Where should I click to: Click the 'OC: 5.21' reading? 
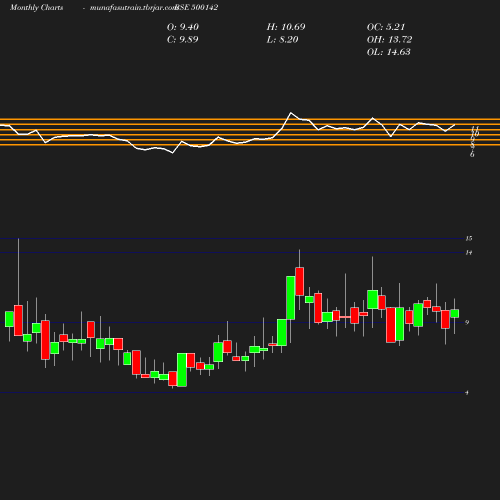click(x=386, y=27)
